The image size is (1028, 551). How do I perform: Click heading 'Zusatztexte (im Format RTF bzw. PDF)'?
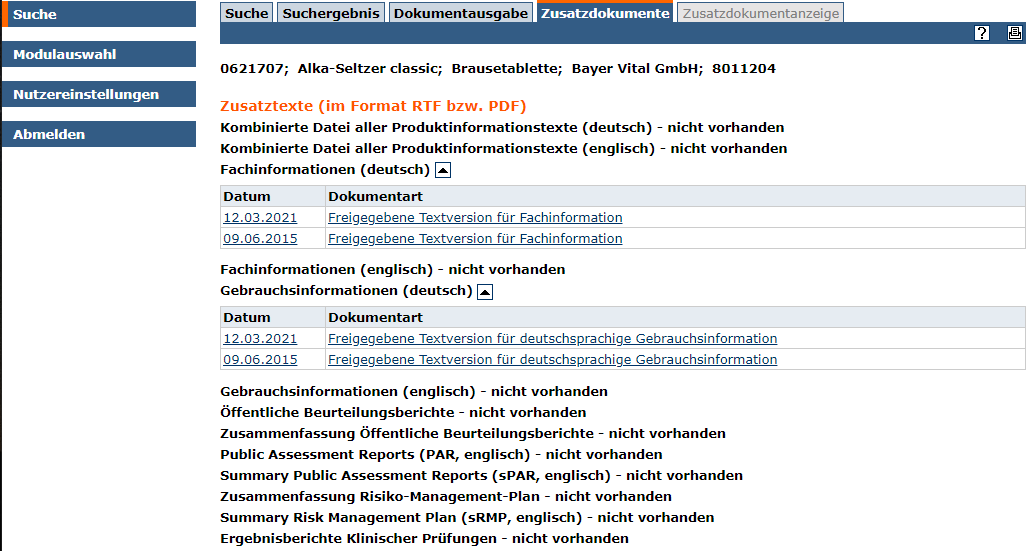tap(373, 106)
